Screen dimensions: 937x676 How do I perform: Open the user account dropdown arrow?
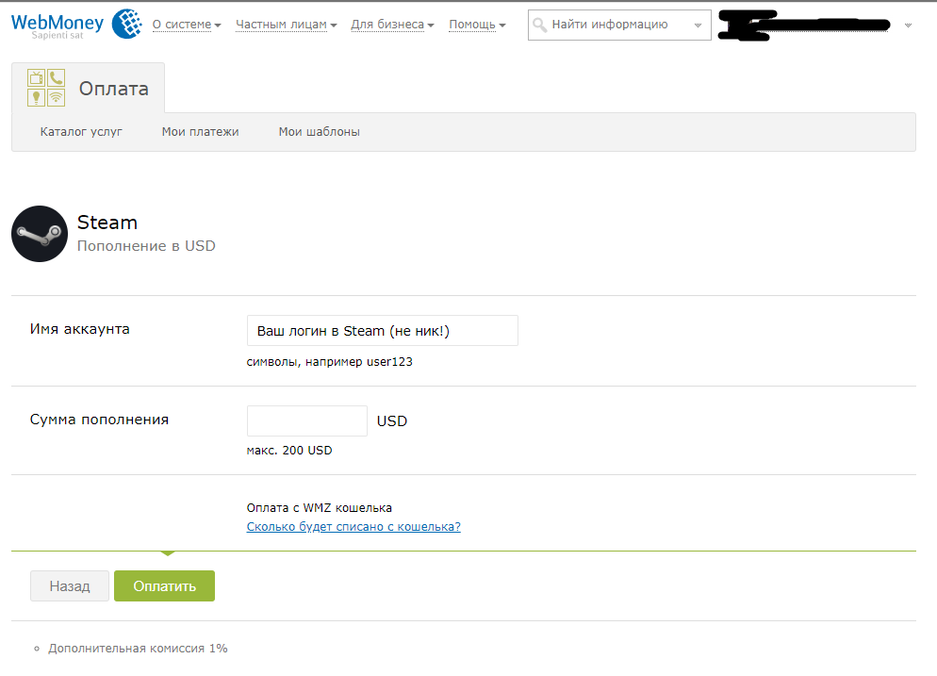pos(908,25)
